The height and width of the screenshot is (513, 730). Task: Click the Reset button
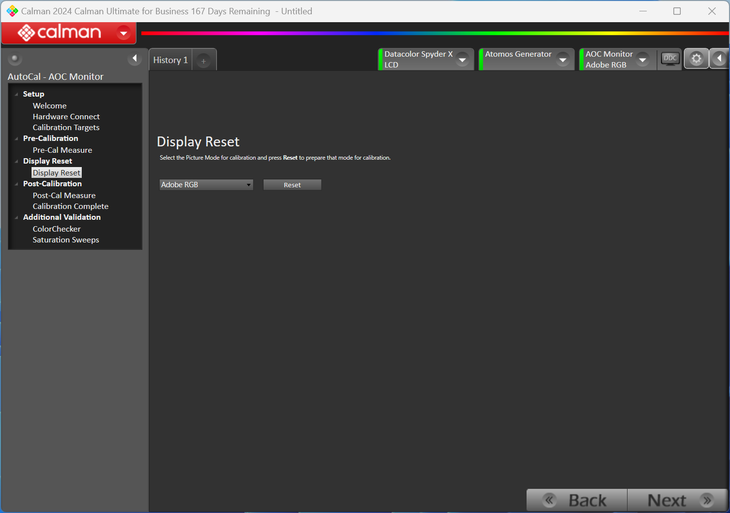click(x=292, y=185)
